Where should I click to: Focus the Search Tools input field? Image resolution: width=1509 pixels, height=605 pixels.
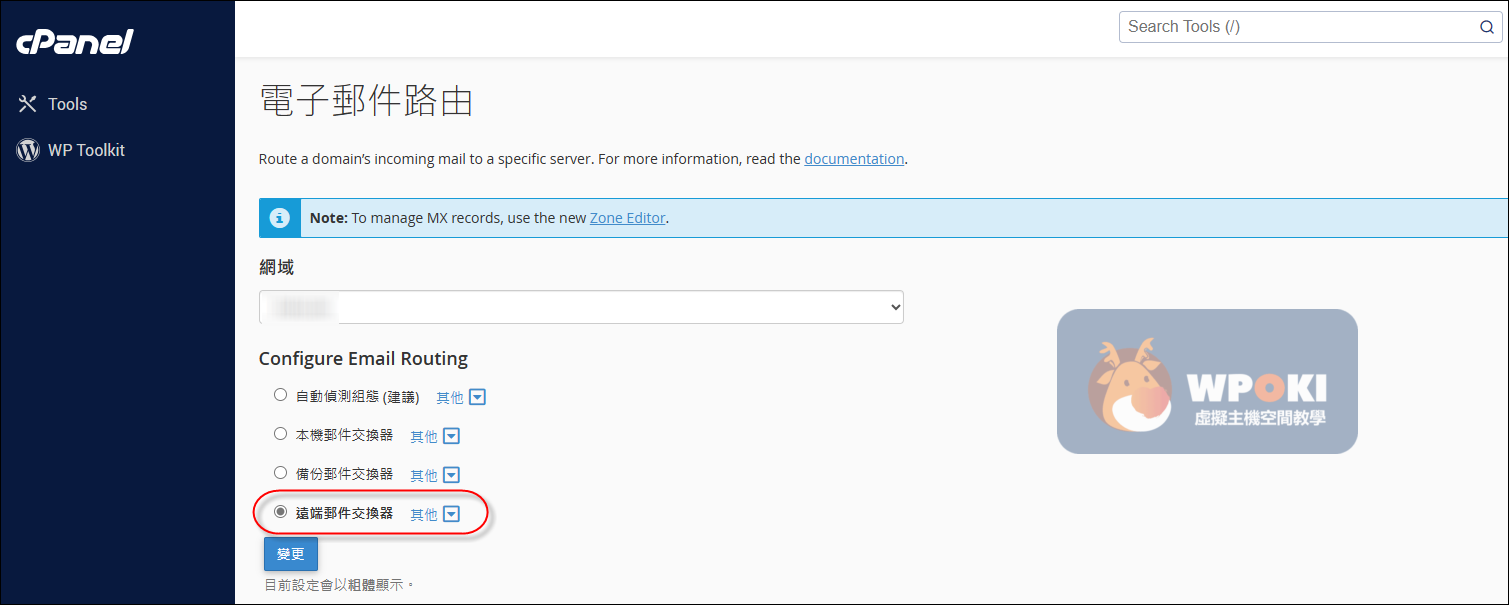[1295, 27]
